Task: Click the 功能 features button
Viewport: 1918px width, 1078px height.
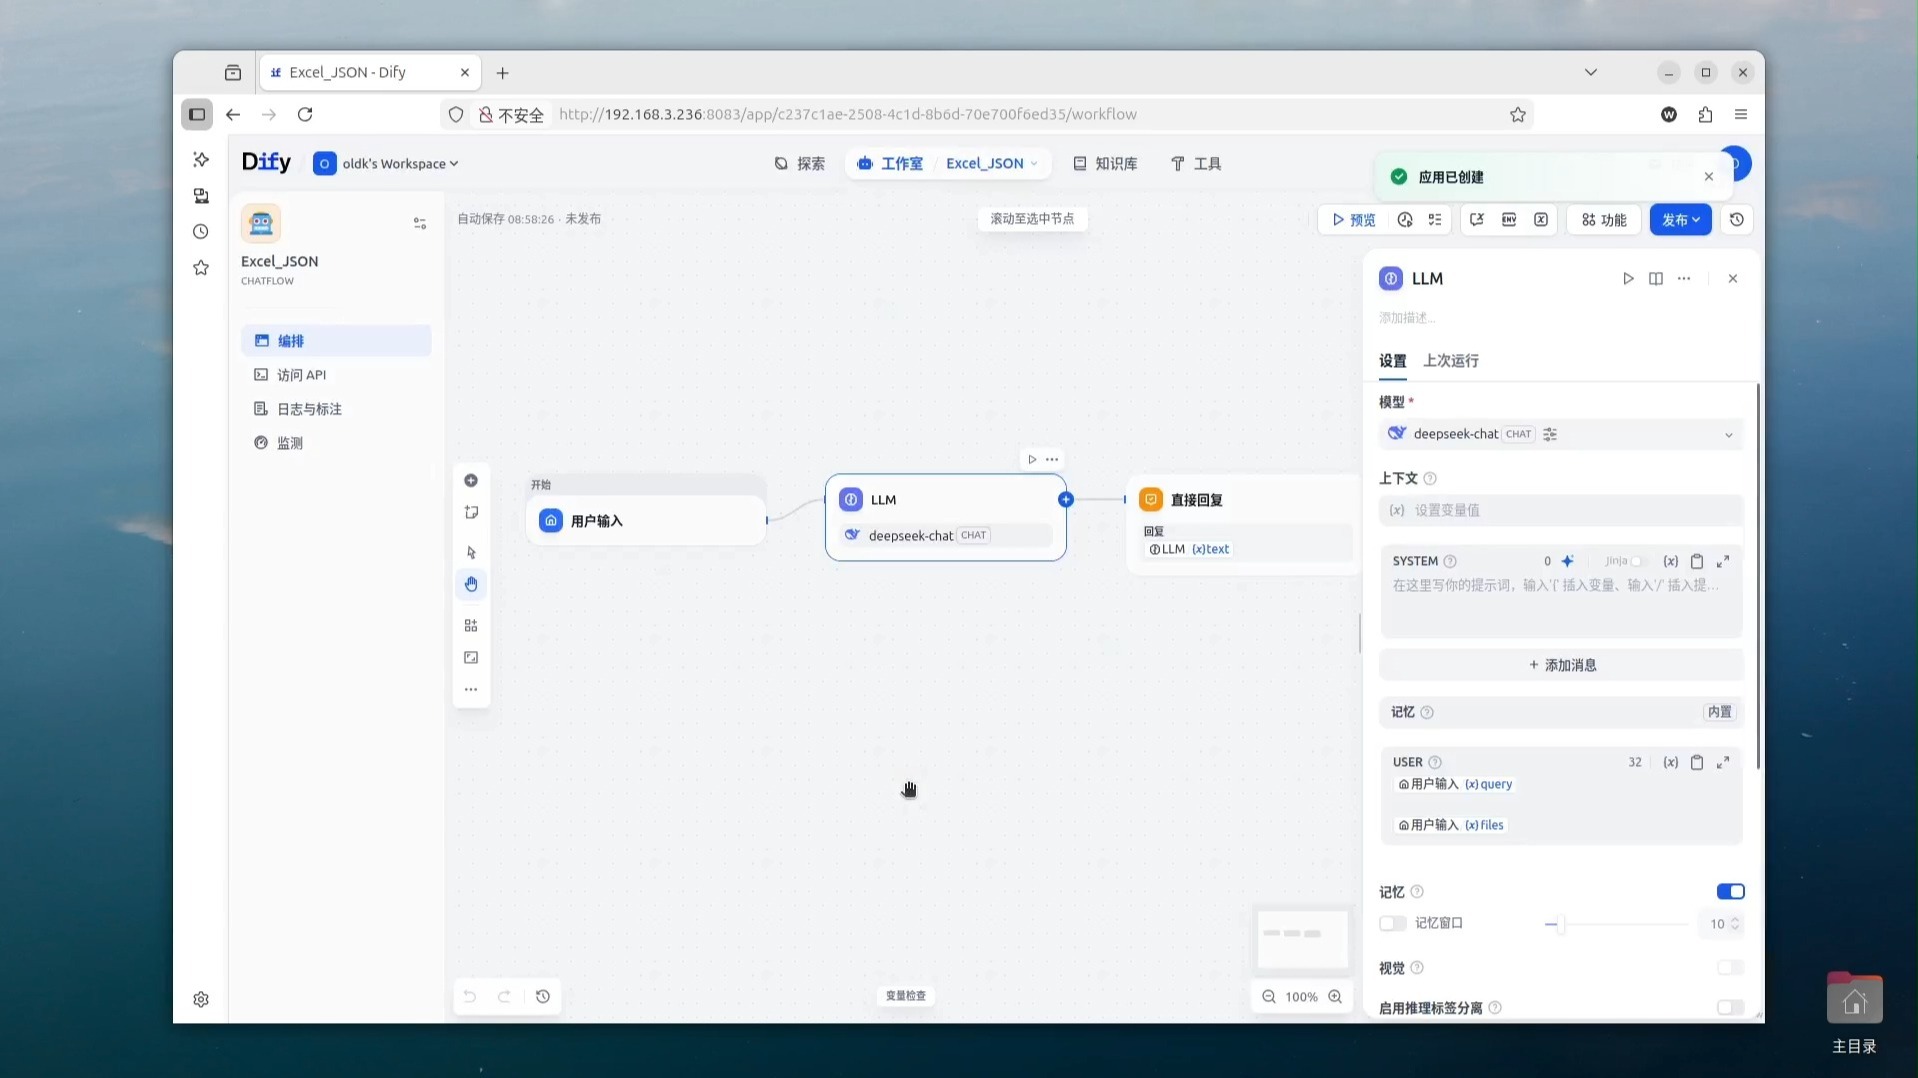Action: click(x=1604, y=220)
